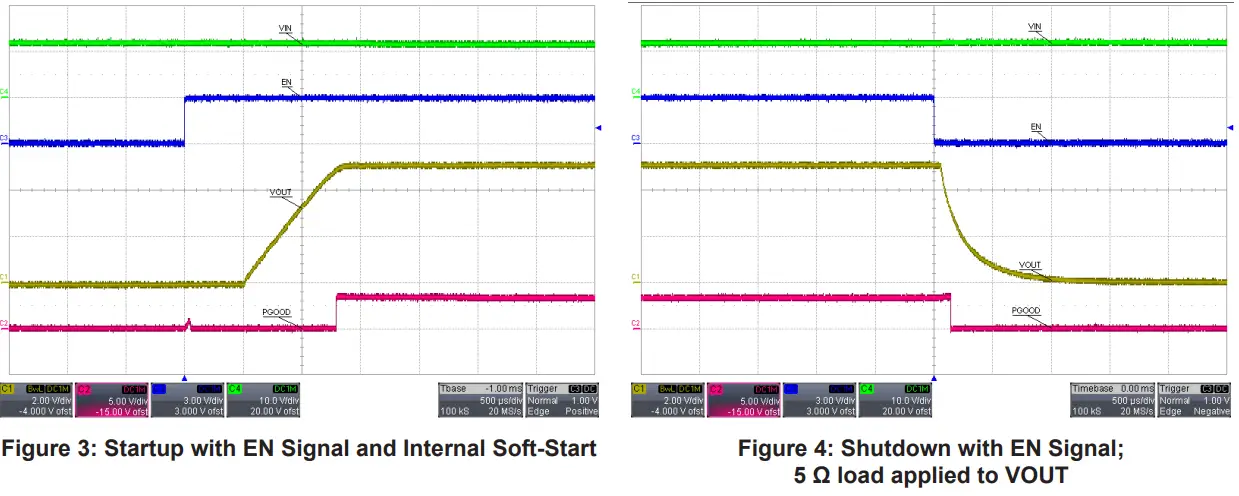Open the Trigger descriptor box in Figure 3

[x=563, y=399]
